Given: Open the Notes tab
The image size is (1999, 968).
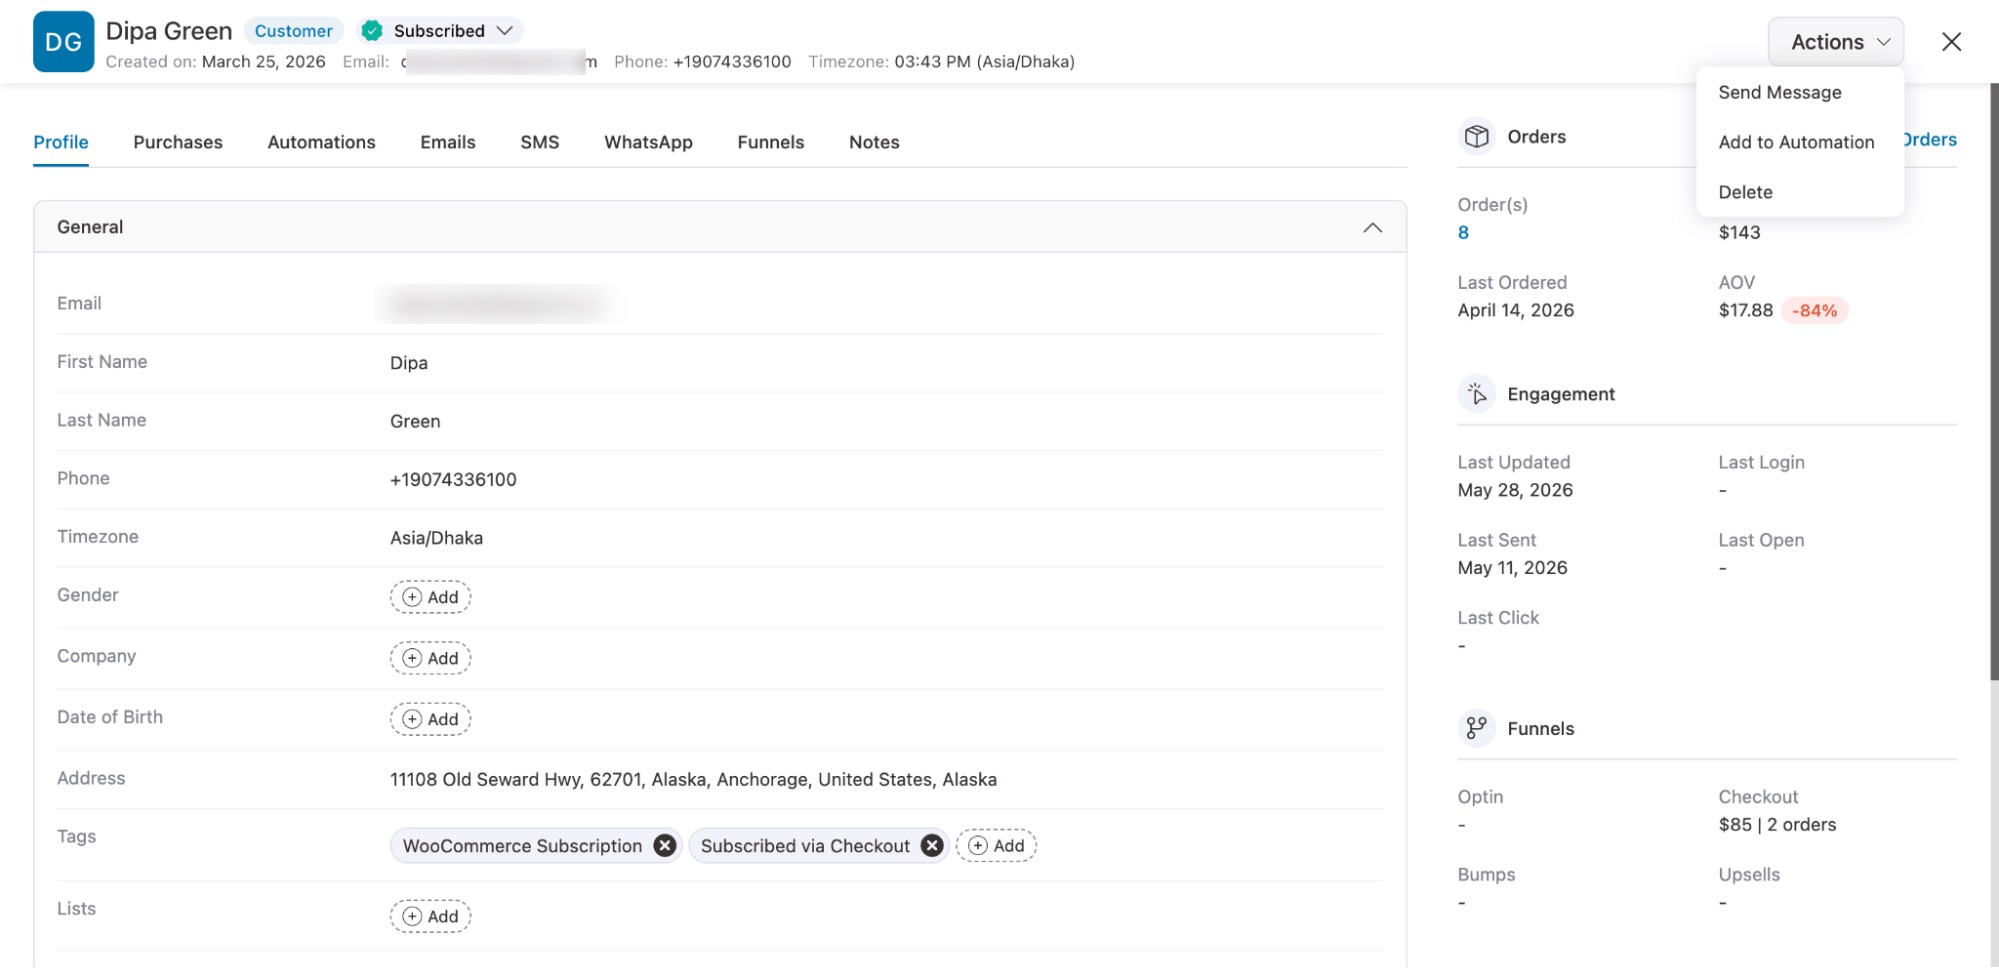Looking at the screenshot, I should click(x=874, y=142).
